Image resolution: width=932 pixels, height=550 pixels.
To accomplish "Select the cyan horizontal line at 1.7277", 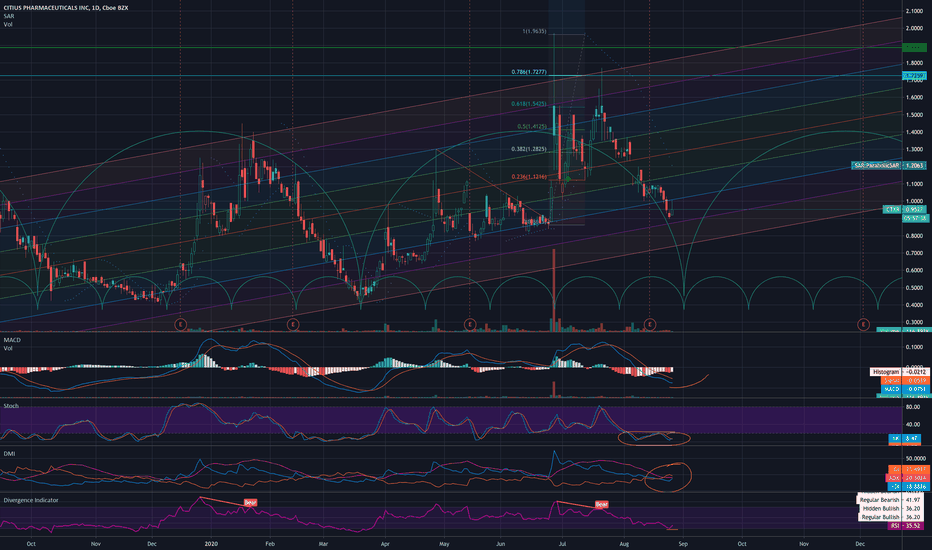I will (451, 76).
